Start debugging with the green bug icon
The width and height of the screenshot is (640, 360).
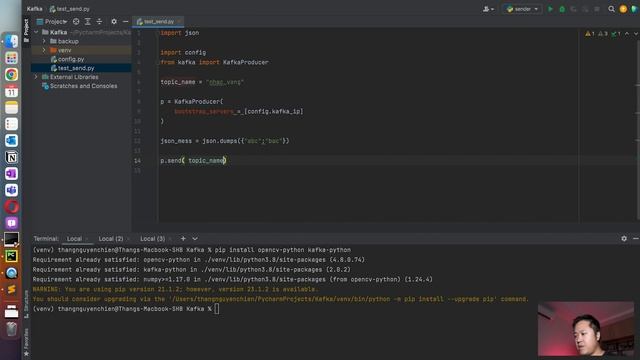[562, 9]
